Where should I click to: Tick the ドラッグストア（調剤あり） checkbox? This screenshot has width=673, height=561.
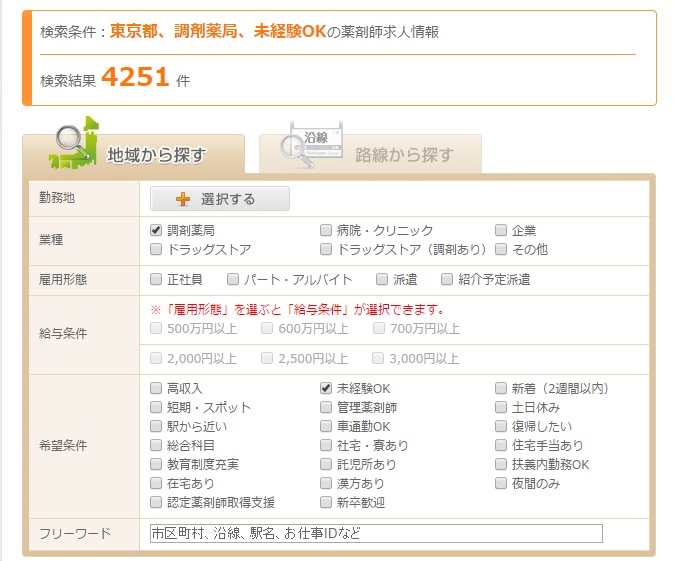point(326,249)
